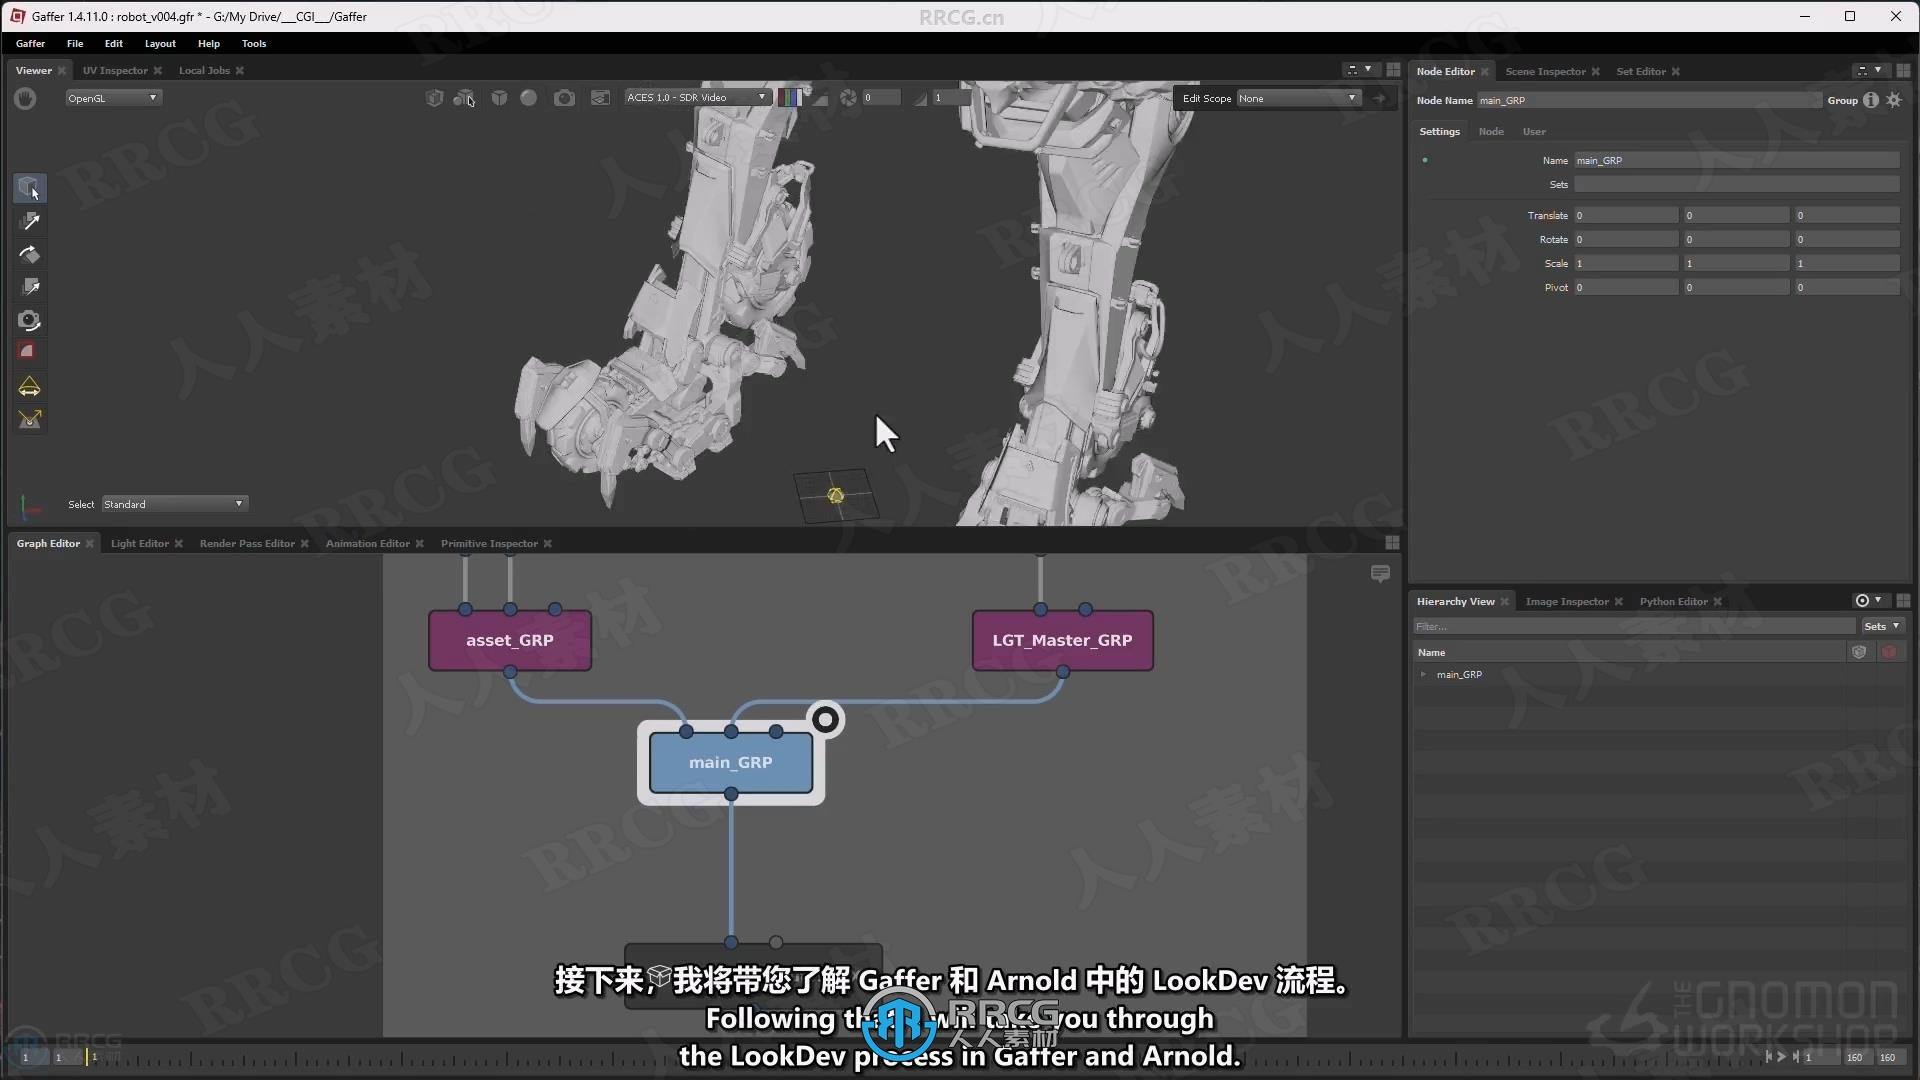The height and width of the screenshot is (1080, 1920).
Task: Switch to the UV Inspector tab
Action: 115,71
